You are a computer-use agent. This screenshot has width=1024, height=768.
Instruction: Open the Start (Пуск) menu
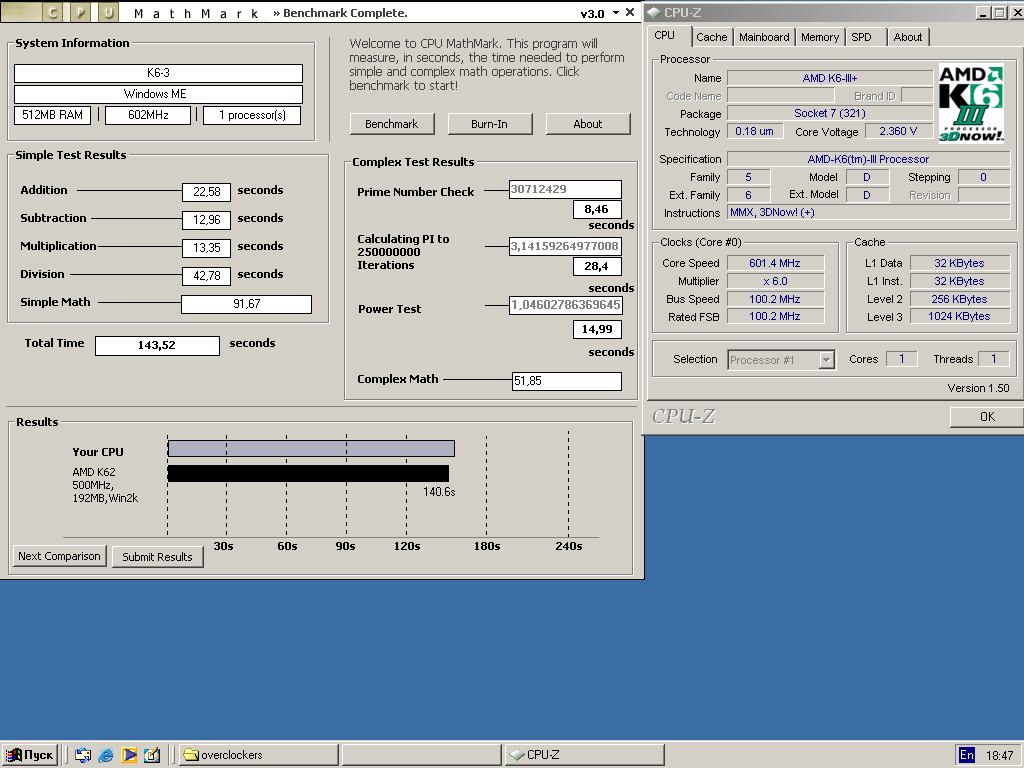pos(30,755)
